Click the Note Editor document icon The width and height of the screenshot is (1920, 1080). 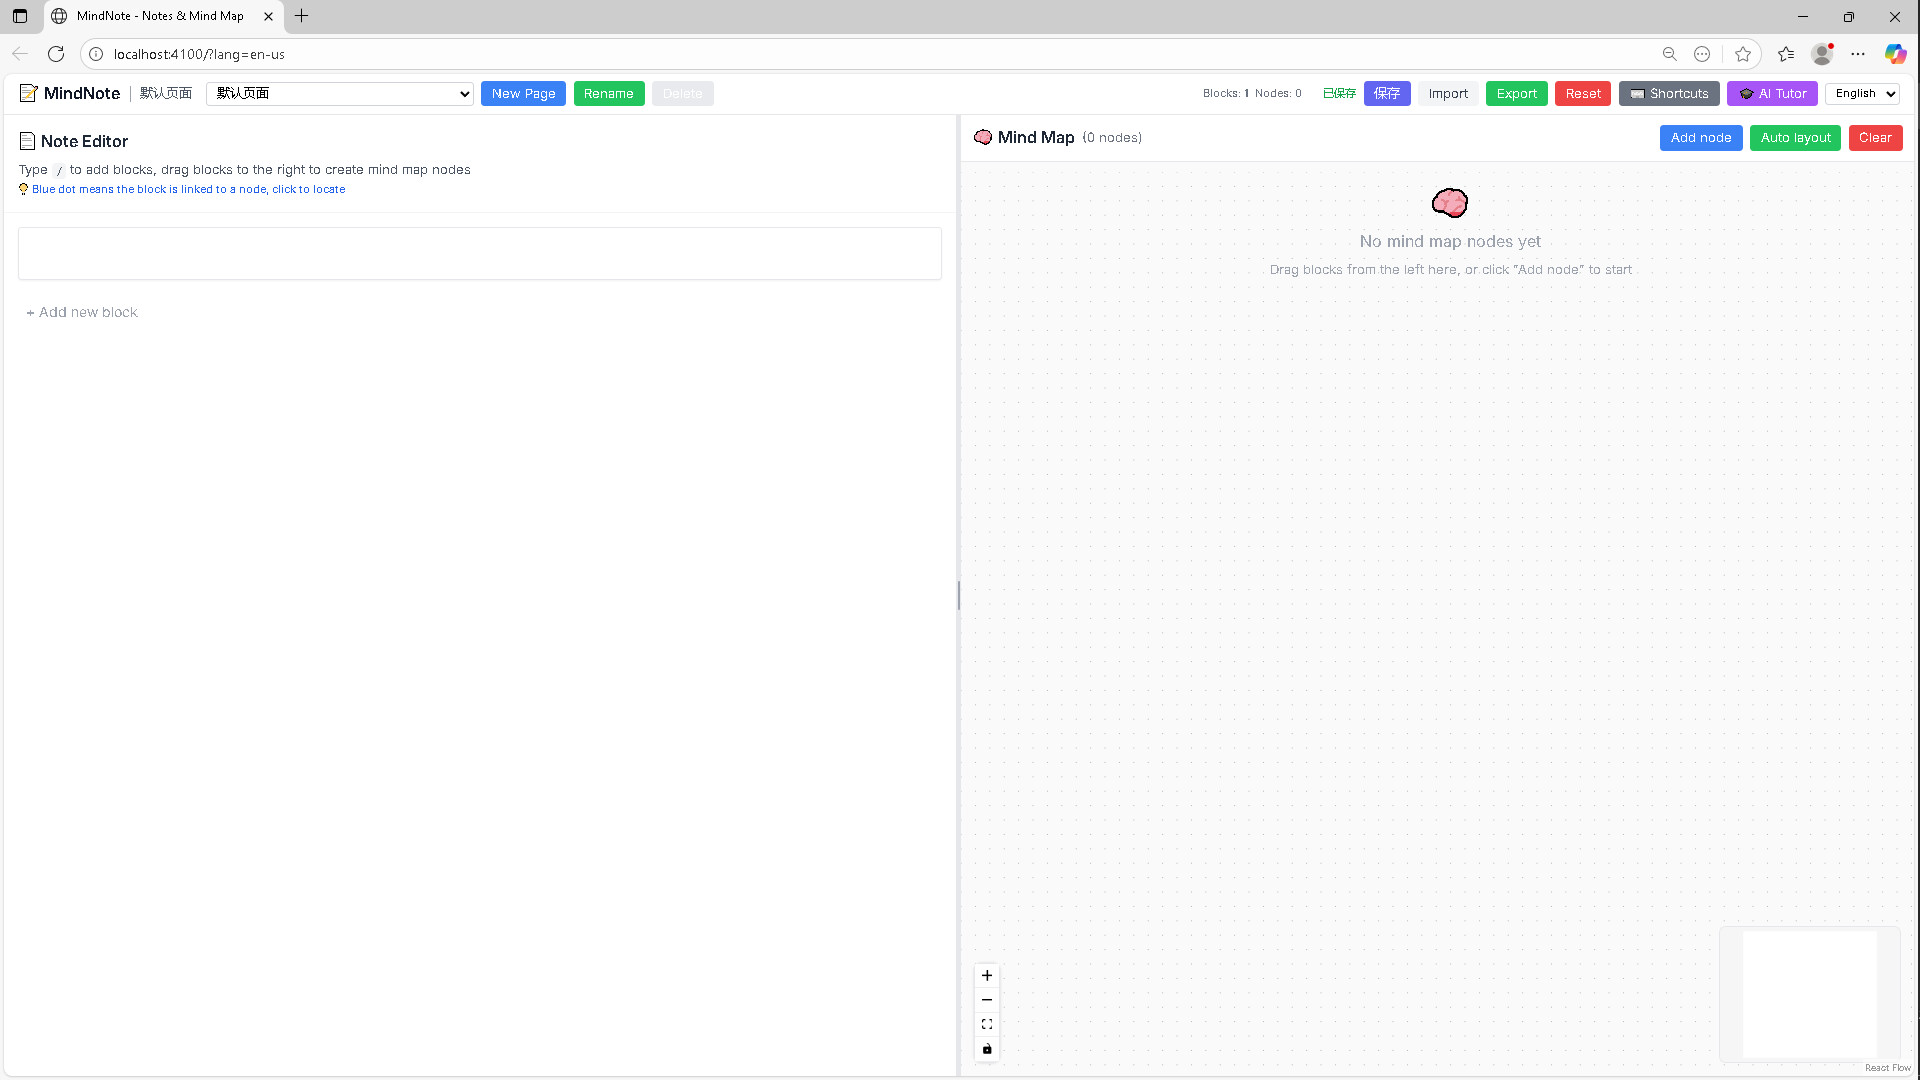point(28,141)
